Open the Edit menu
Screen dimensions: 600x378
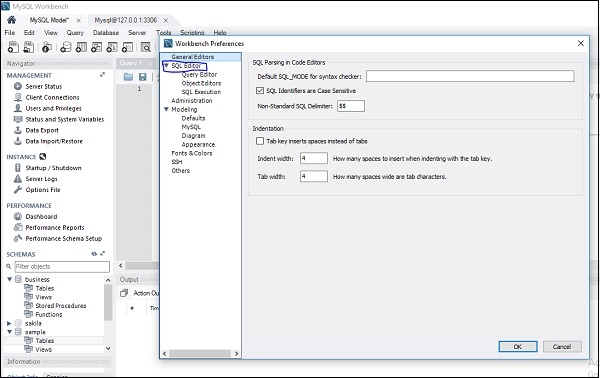point(29,33)
